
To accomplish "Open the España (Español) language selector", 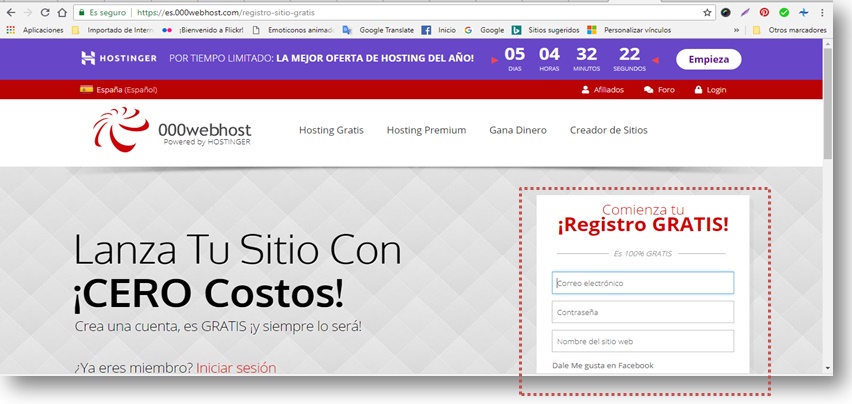I will tap(118, 90).
